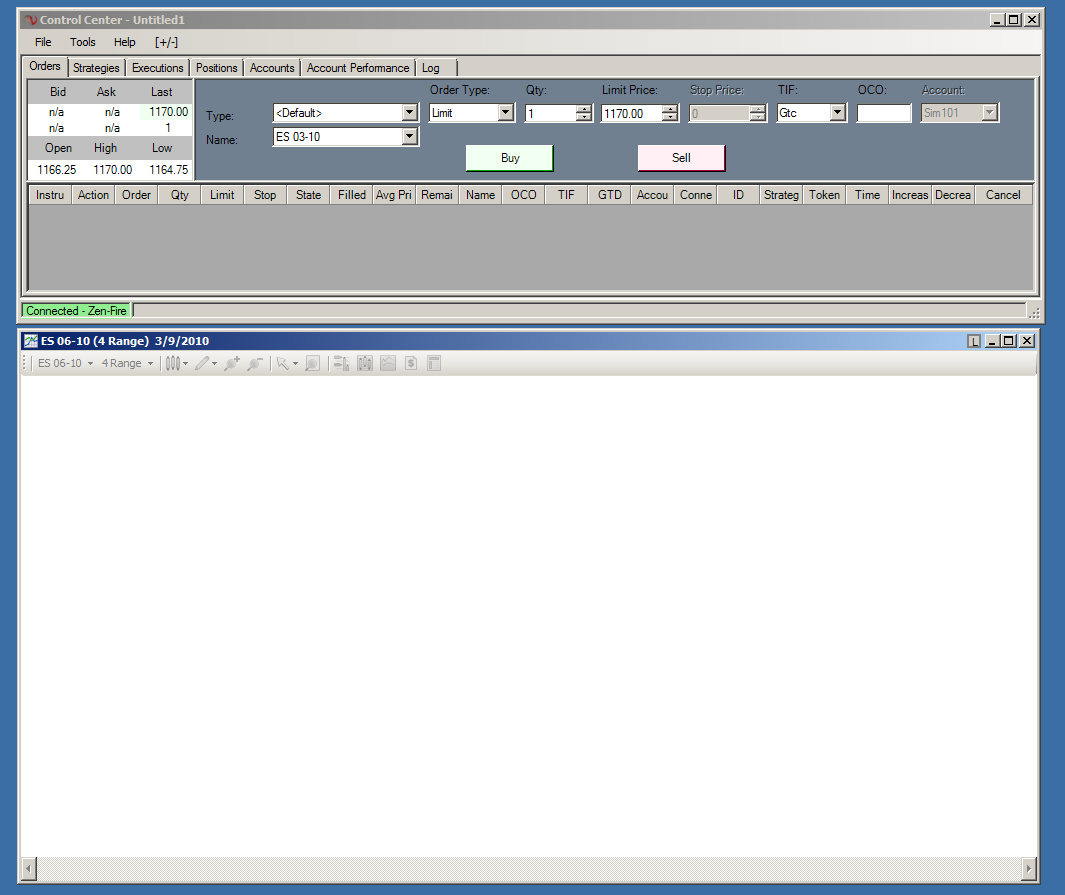Screen dimensions: 1065x895
Task: Open the drawing tools pencil dropdown
Action: (x=206, y=363)
